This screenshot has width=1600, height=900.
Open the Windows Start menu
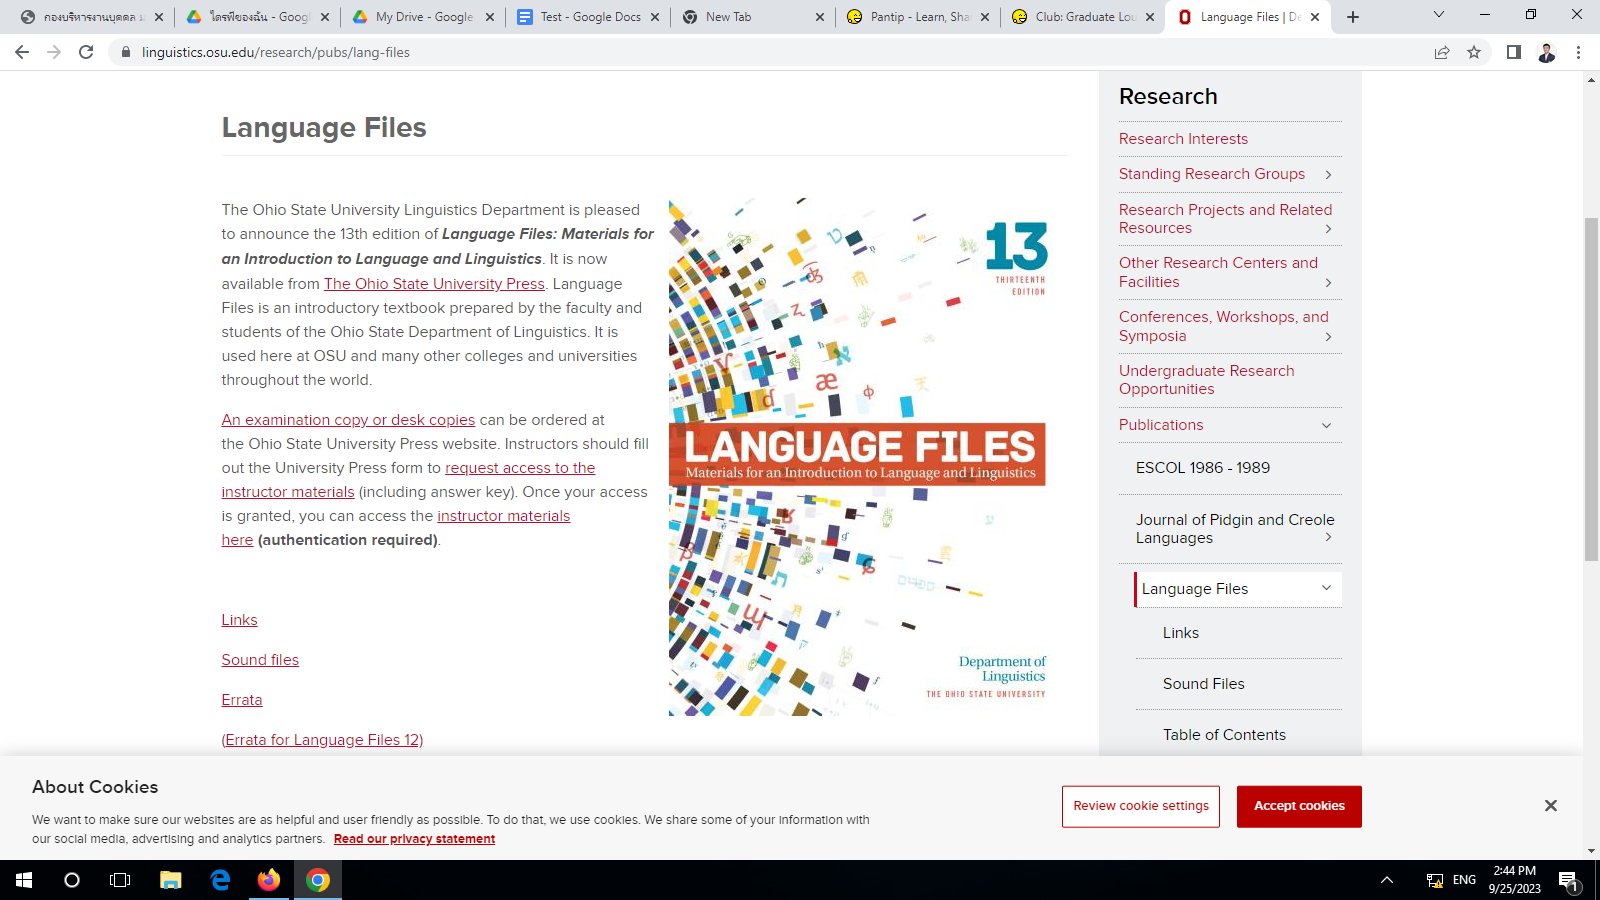coord(24,880)
